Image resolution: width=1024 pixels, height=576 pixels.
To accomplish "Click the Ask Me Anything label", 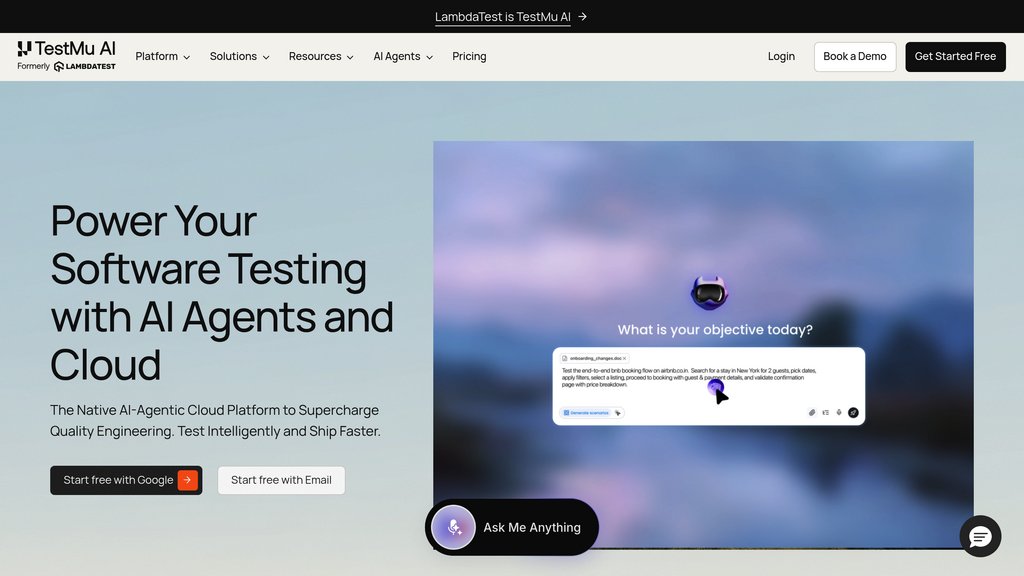I will 532,527.
